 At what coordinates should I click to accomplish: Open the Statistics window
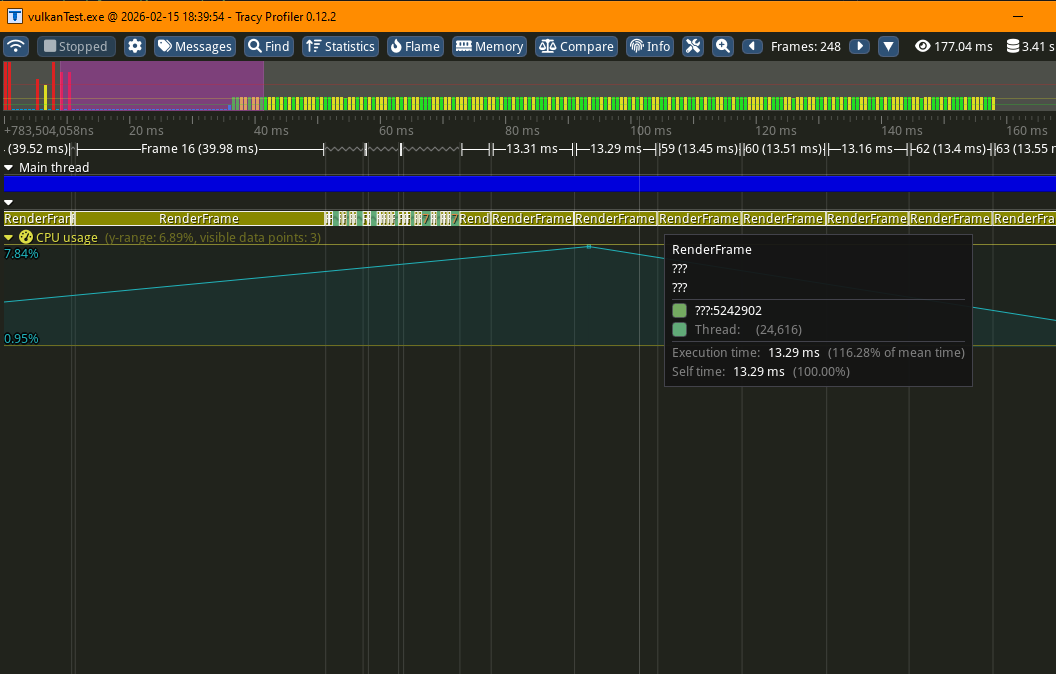coord(340,46)
